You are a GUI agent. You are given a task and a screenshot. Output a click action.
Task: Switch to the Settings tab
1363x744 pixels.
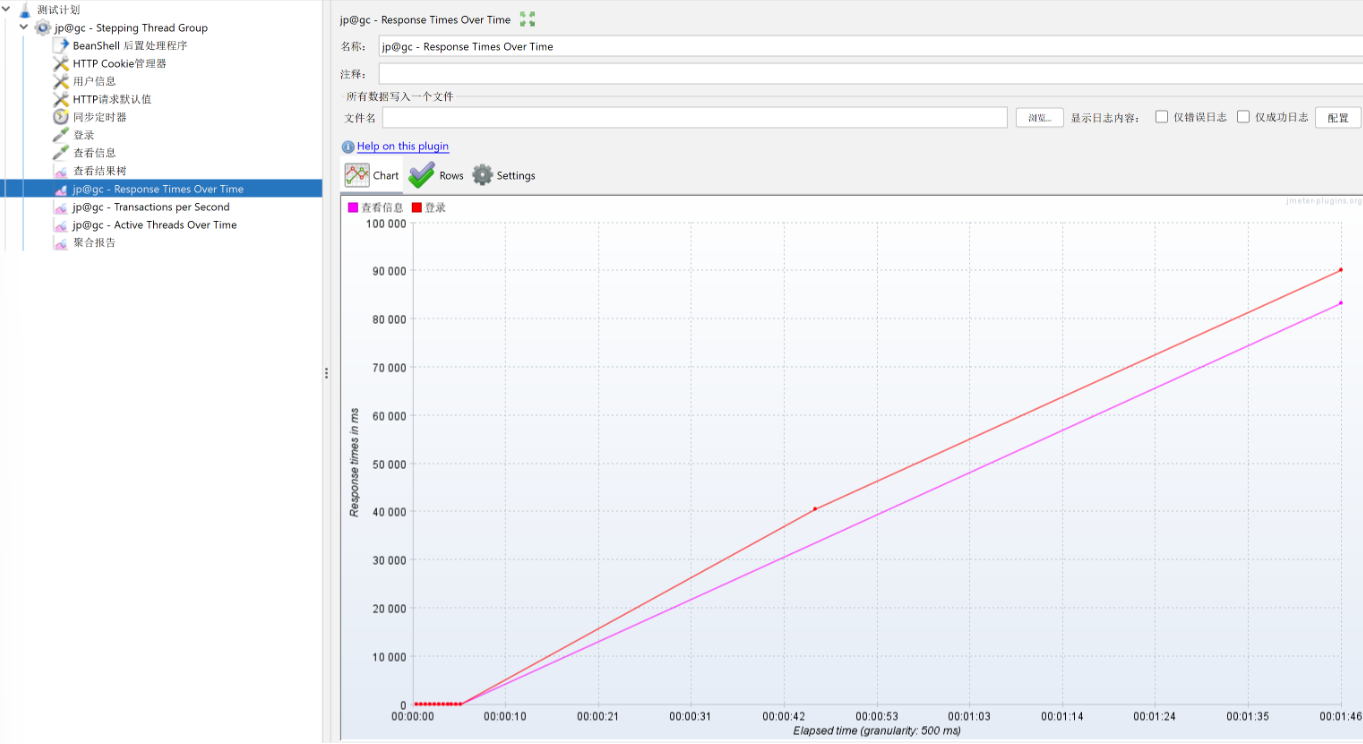[503, 175]
